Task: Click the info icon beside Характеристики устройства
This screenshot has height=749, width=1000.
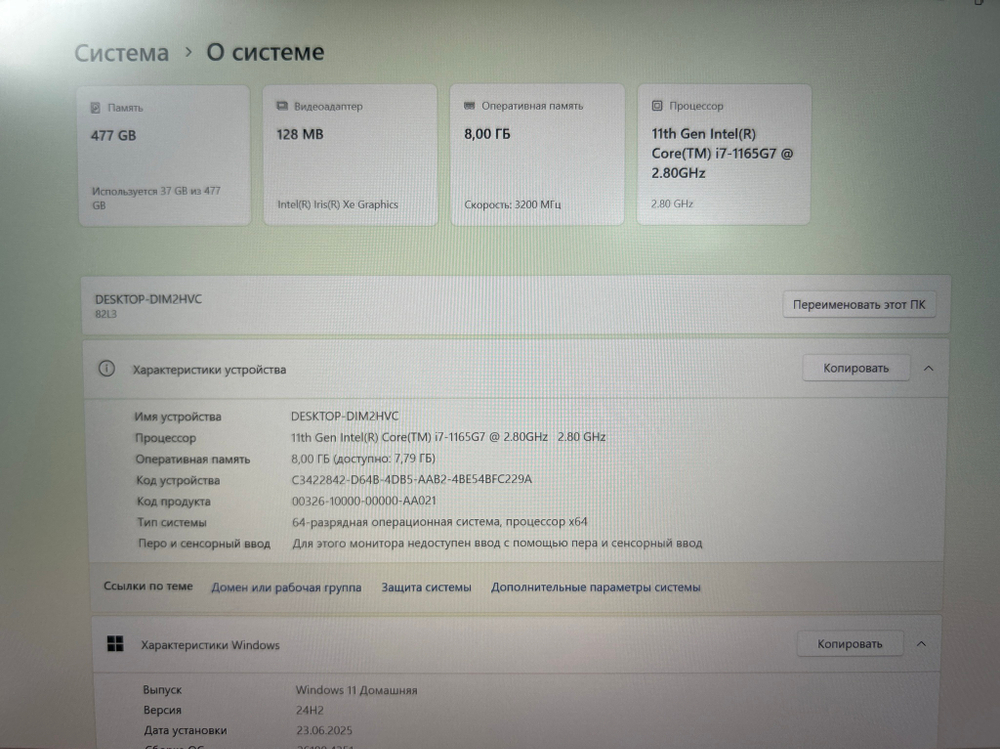Action: (107, 368)
